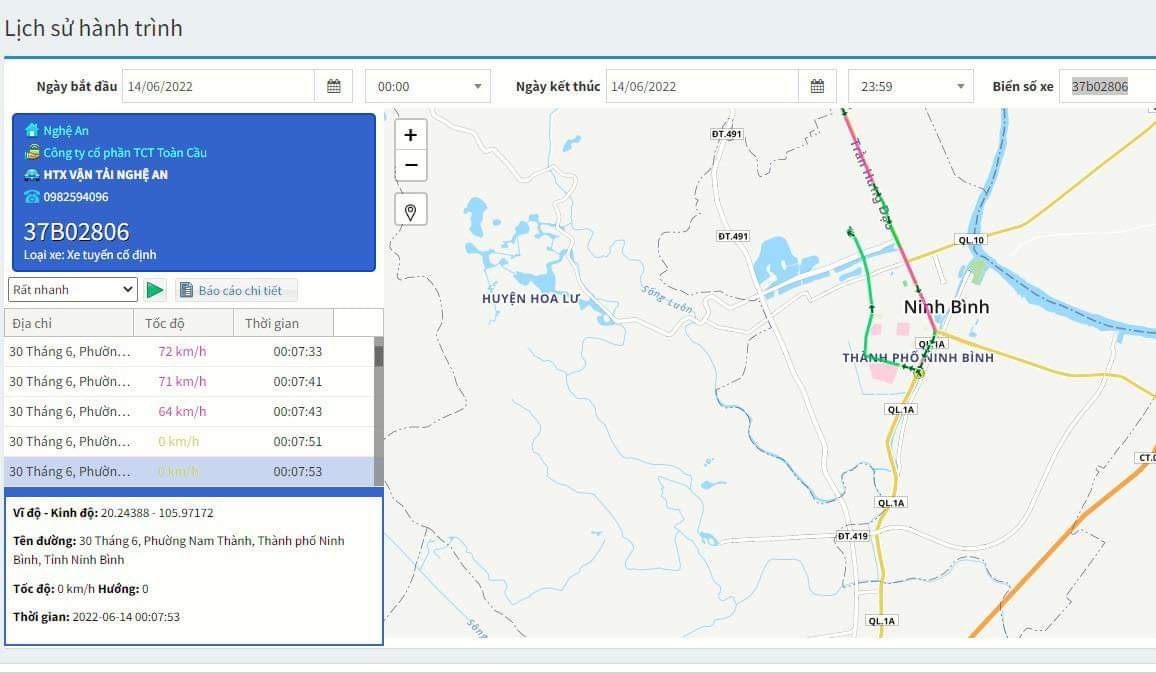Click the 72 km/h speed value
Screen dimensions: 1156x673
(x=182, y=352)
